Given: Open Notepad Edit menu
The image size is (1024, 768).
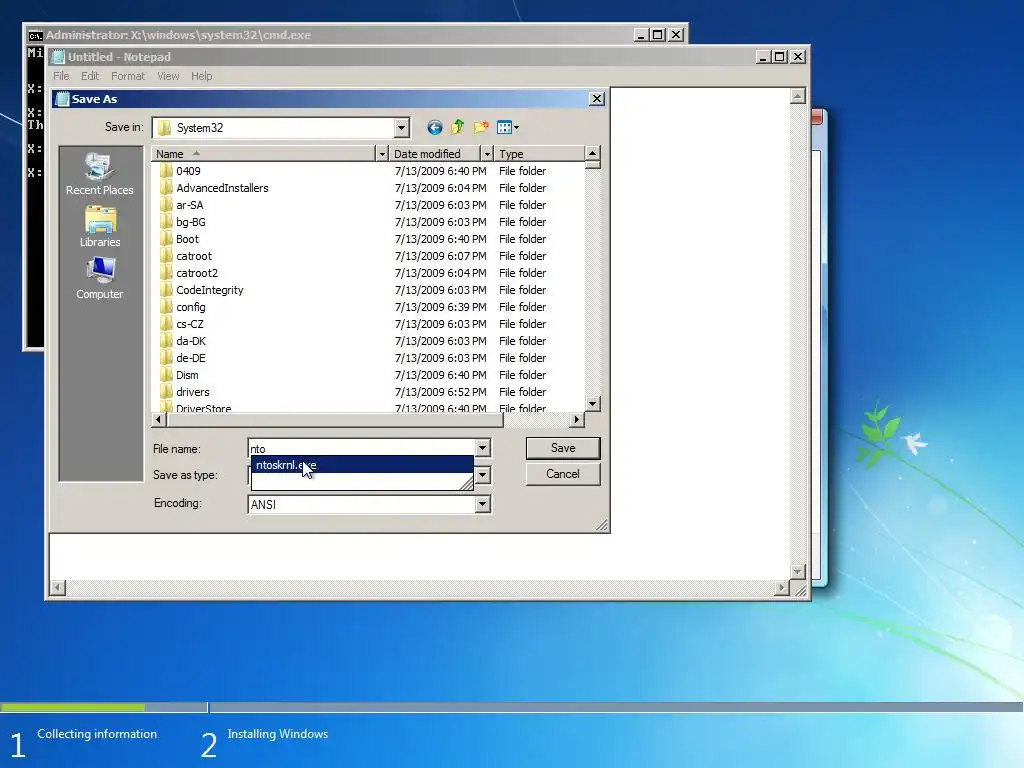Looking at the screenshot, I should pyautogui.click(x=90, y=76).
